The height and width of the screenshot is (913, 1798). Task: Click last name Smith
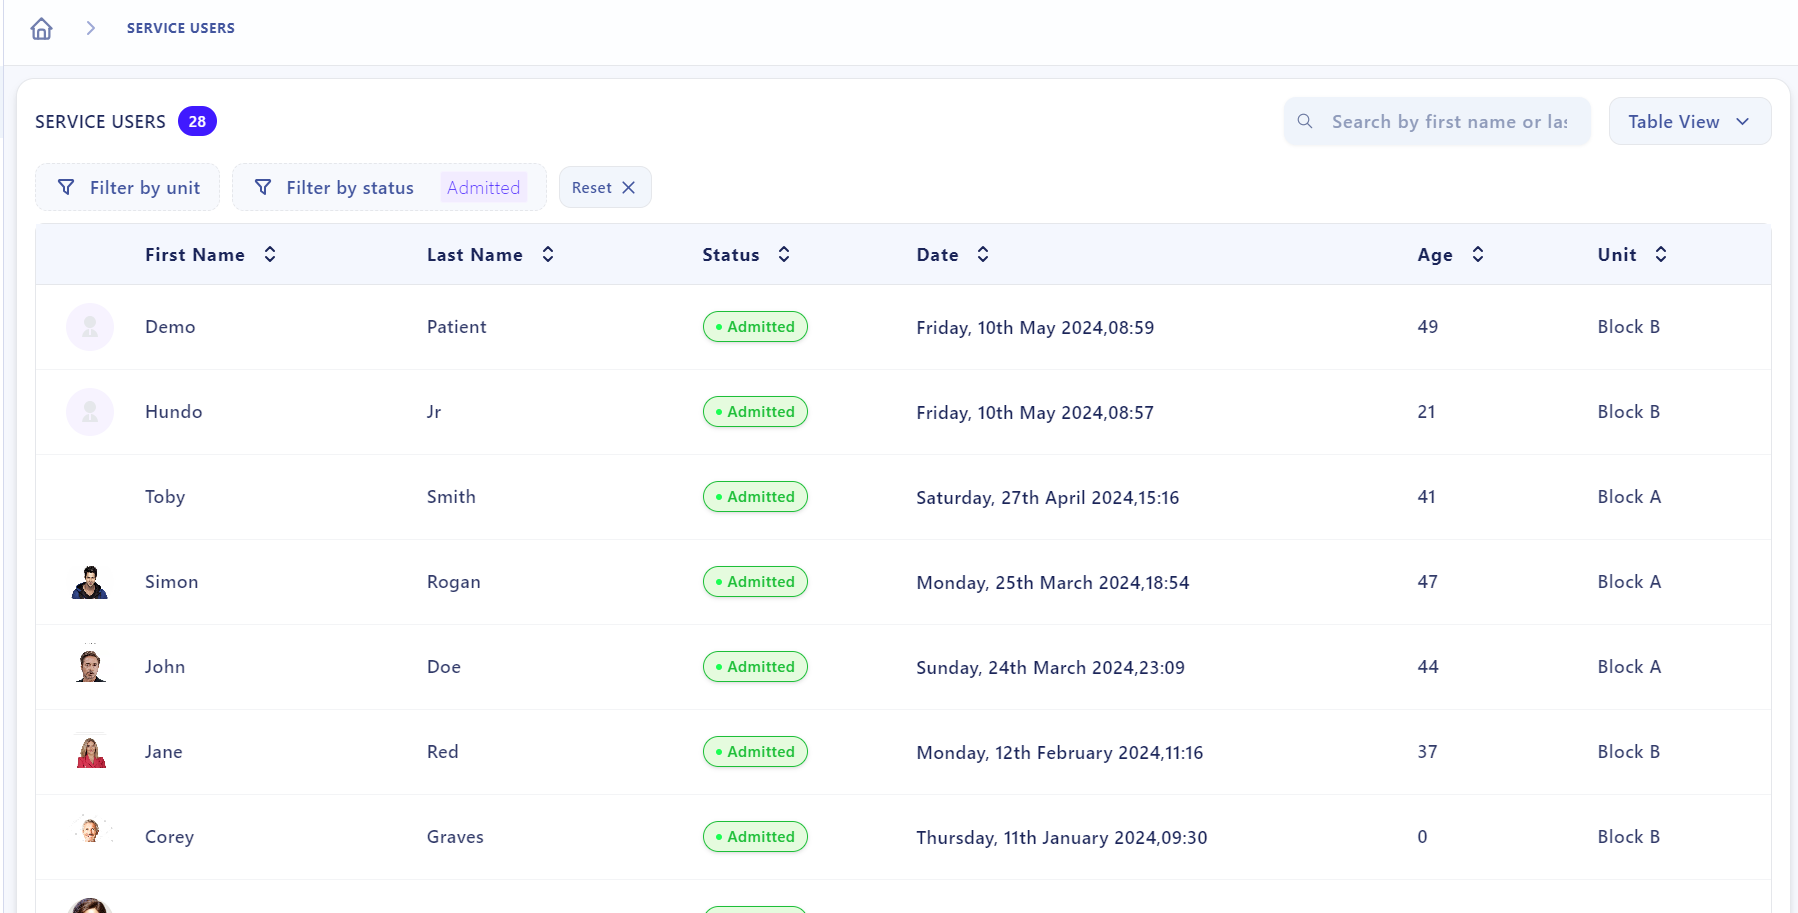[x=451, y=497]
